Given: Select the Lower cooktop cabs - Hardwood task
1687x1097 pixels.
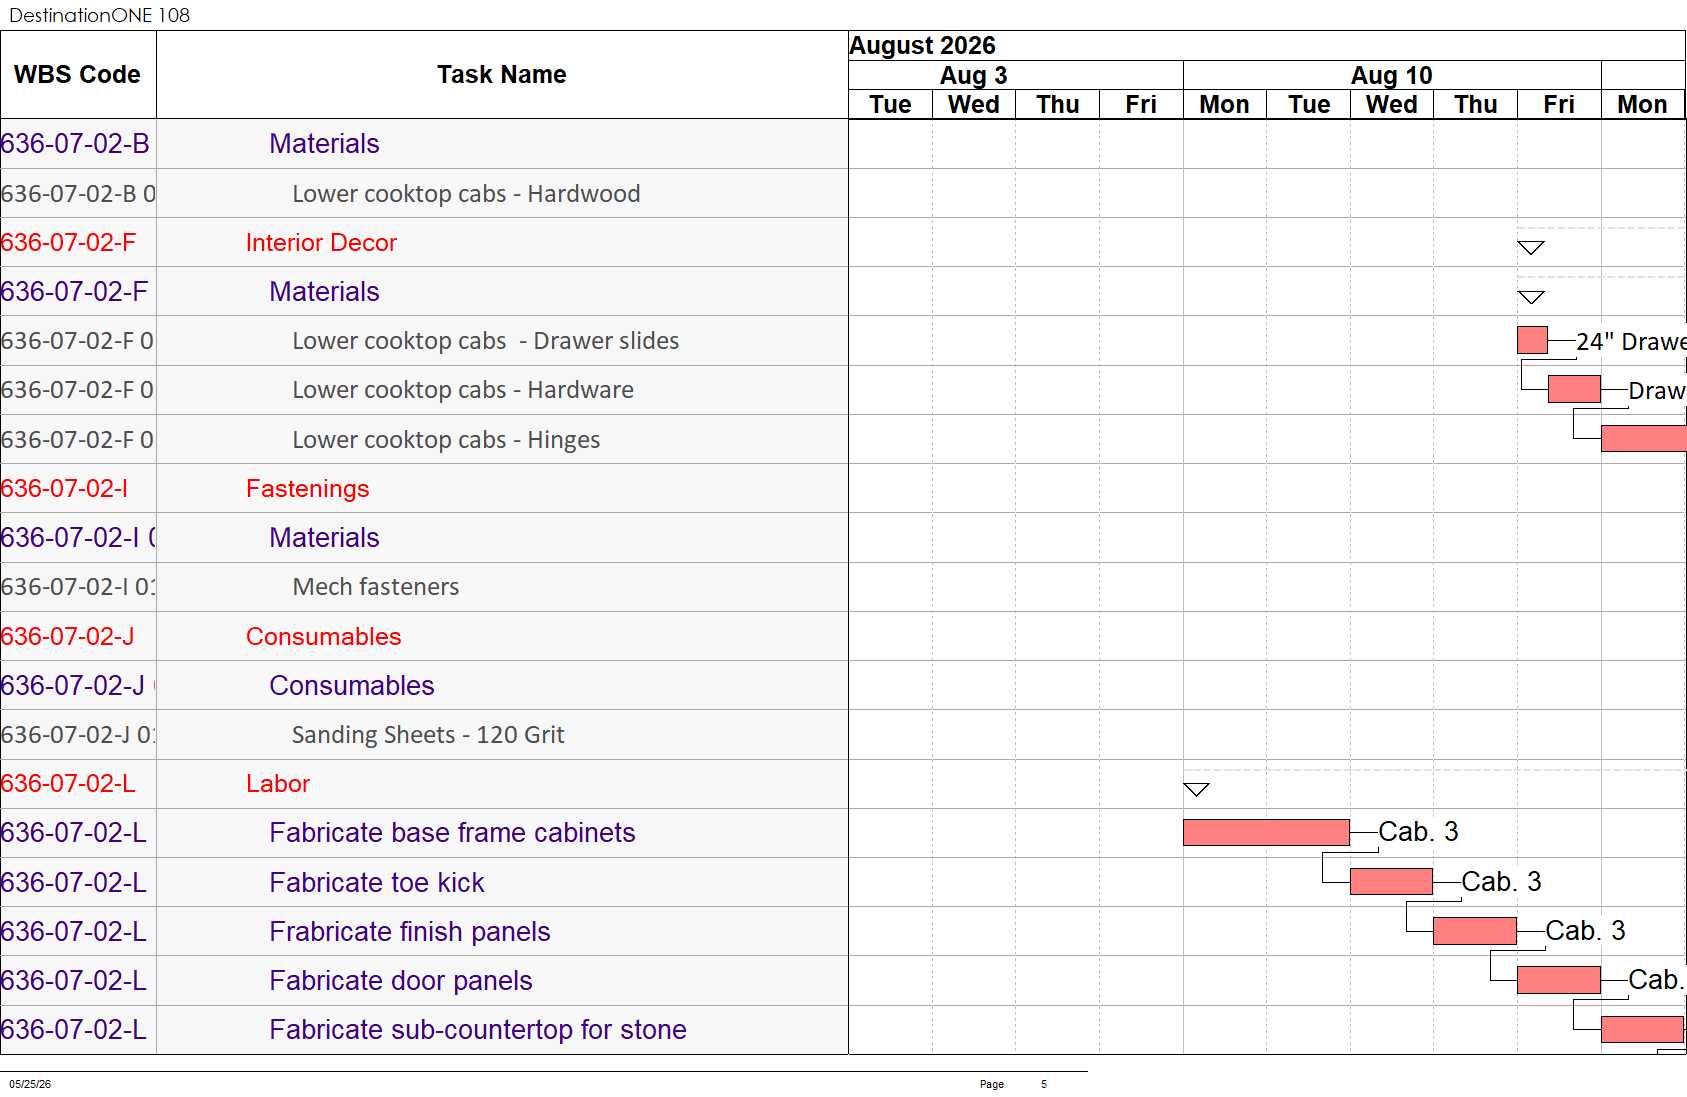Looking at the screenshot, I should pyautogui.click(x=466, y=194).
